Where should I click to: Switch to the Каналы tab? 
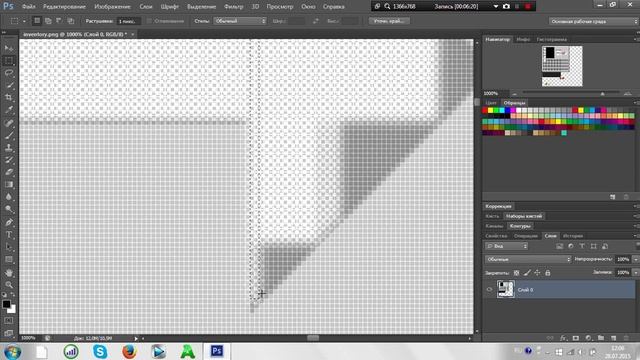(494, 226)
